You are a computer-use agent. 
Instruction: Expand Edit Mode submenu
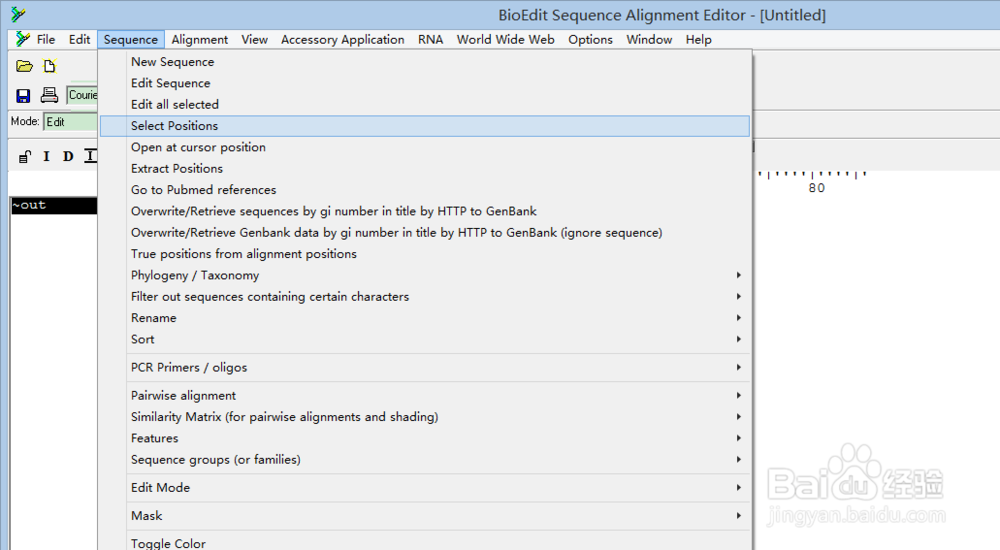[425, 487]
